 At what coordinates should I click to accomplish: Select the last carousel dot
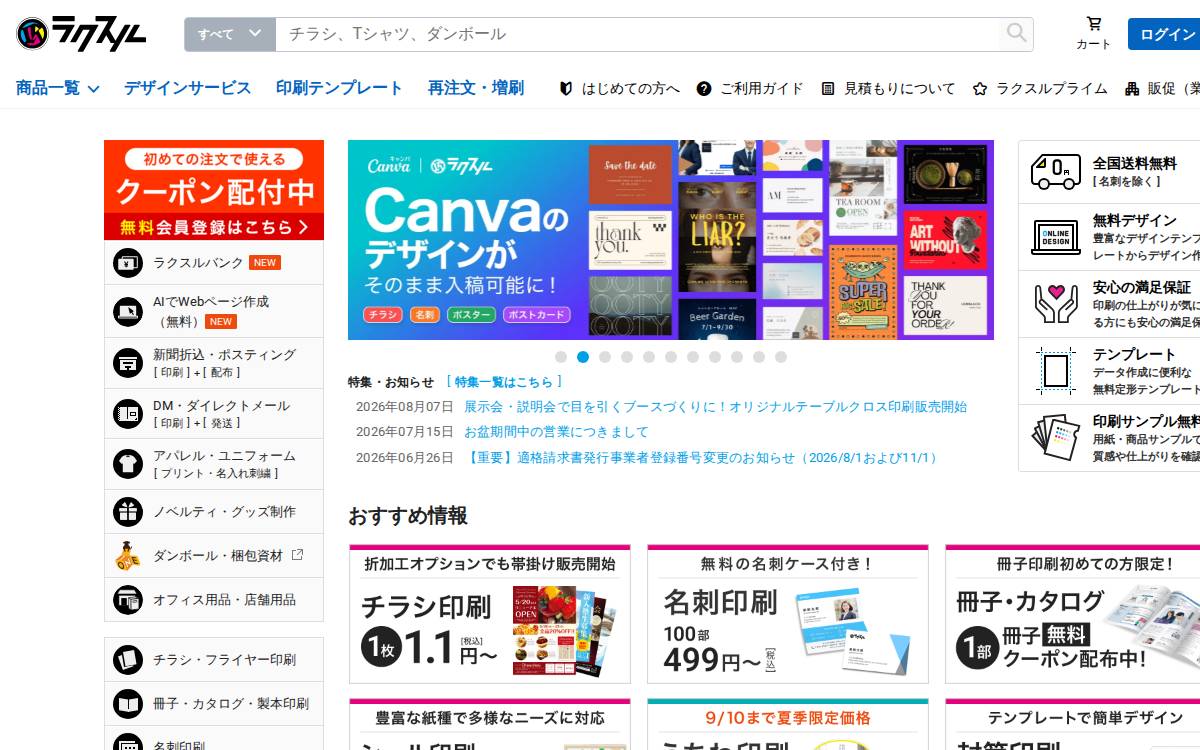781,357
